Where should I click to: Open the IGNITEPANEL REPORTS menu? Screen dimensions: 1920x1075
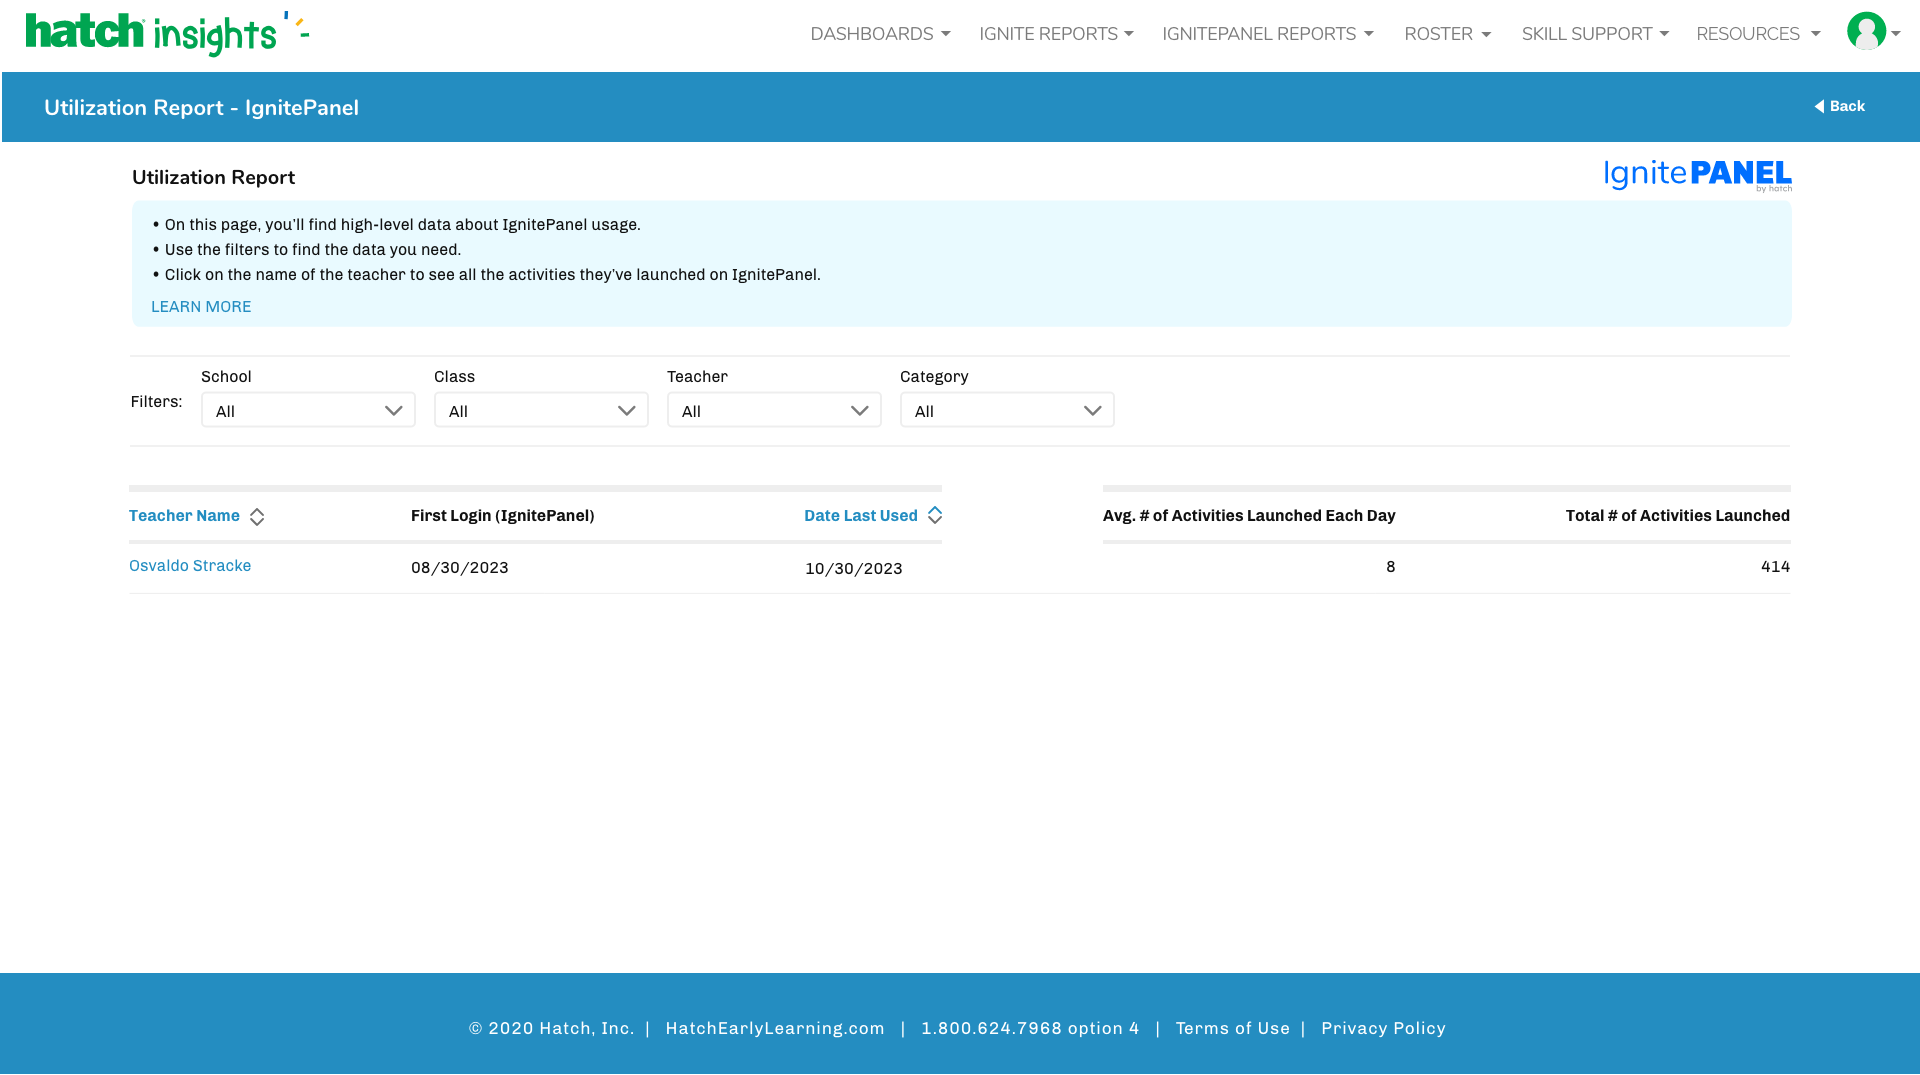pyautogui.click(x=1267, y=34)
